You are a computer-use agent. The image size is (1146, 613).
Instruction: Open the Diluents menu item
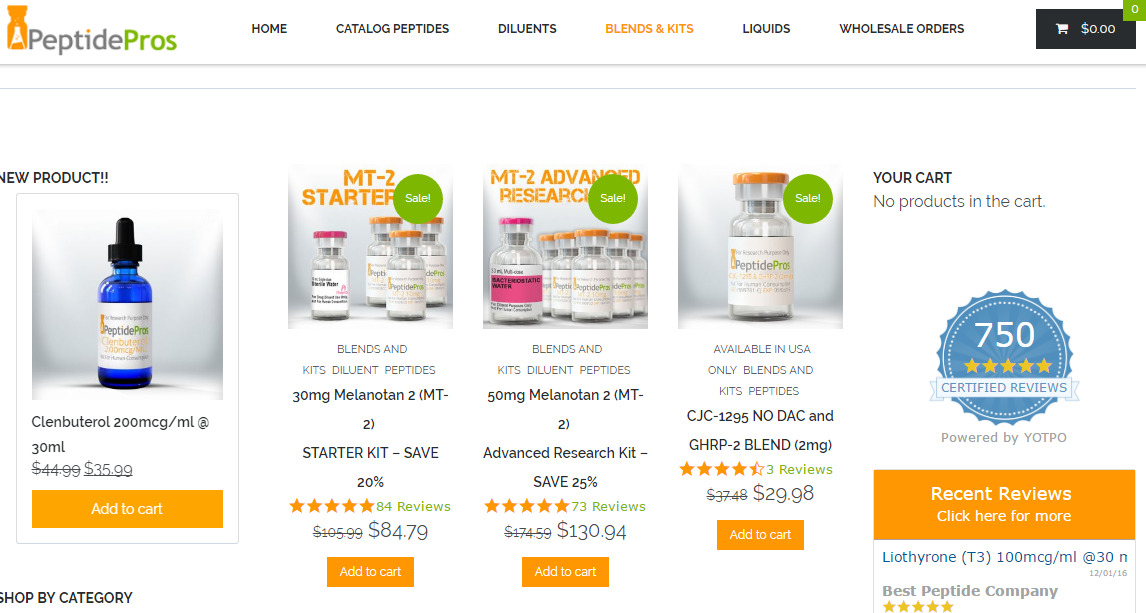pos(527,29)
